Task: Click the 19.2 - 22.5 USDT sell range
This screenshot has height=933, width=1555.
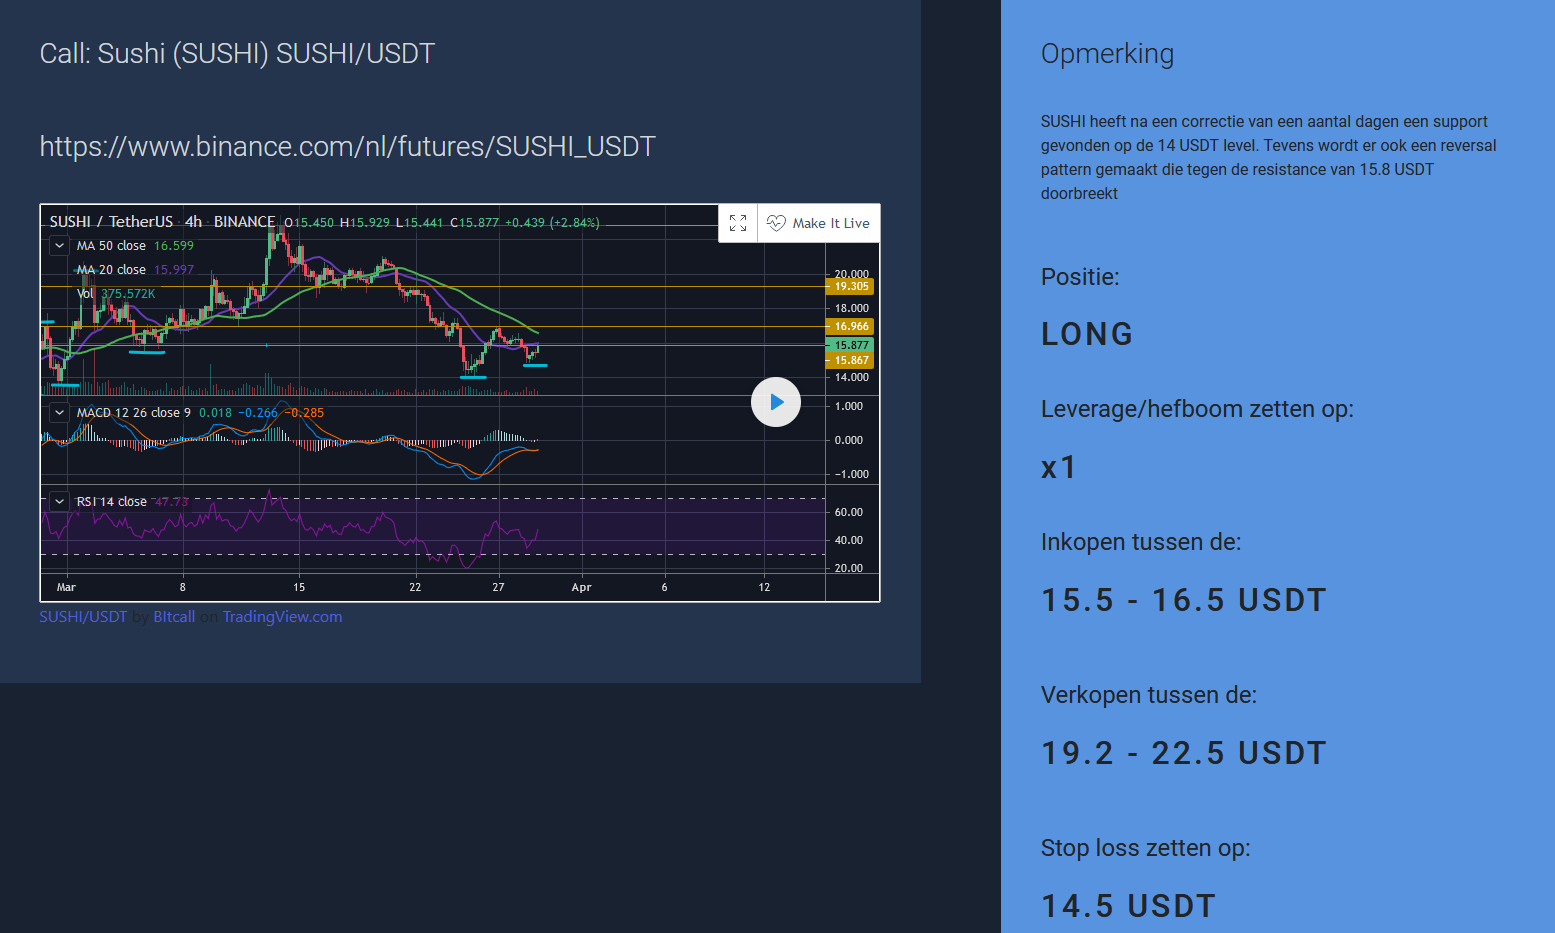Action: [1183, 753]
